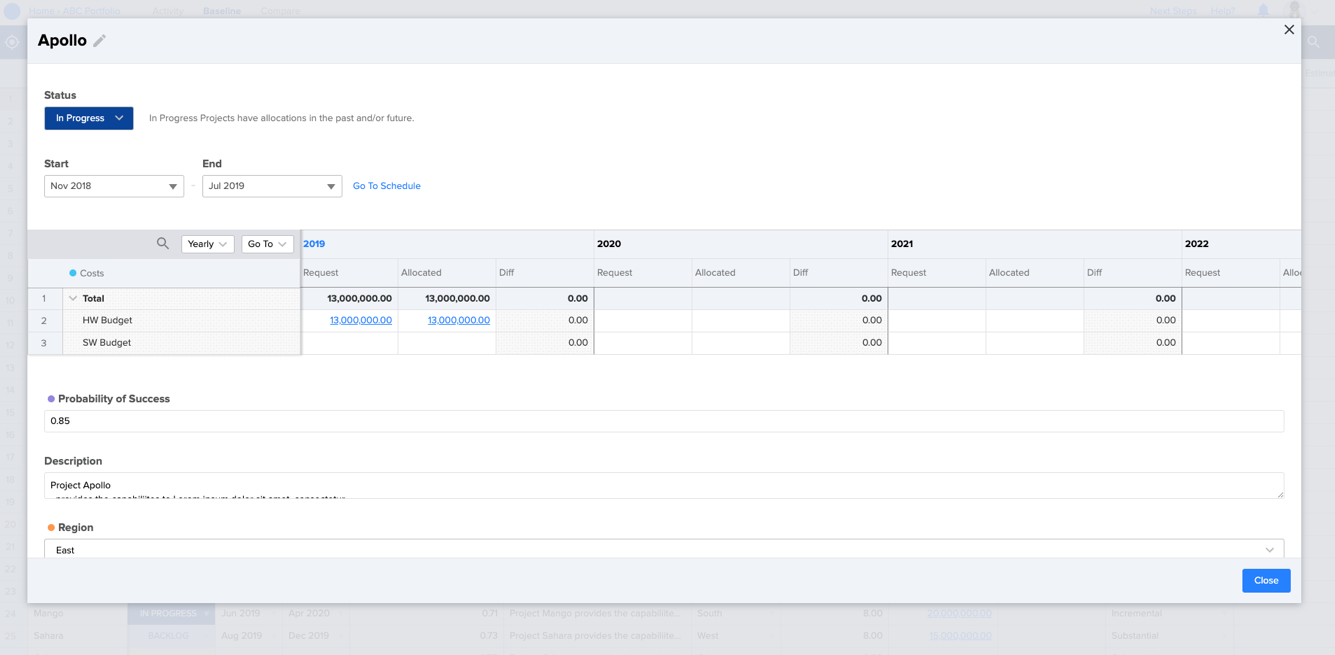This screenshot has width=1335, height=655.
Task: Follow the Go To Schedule link
Action: 386,186
